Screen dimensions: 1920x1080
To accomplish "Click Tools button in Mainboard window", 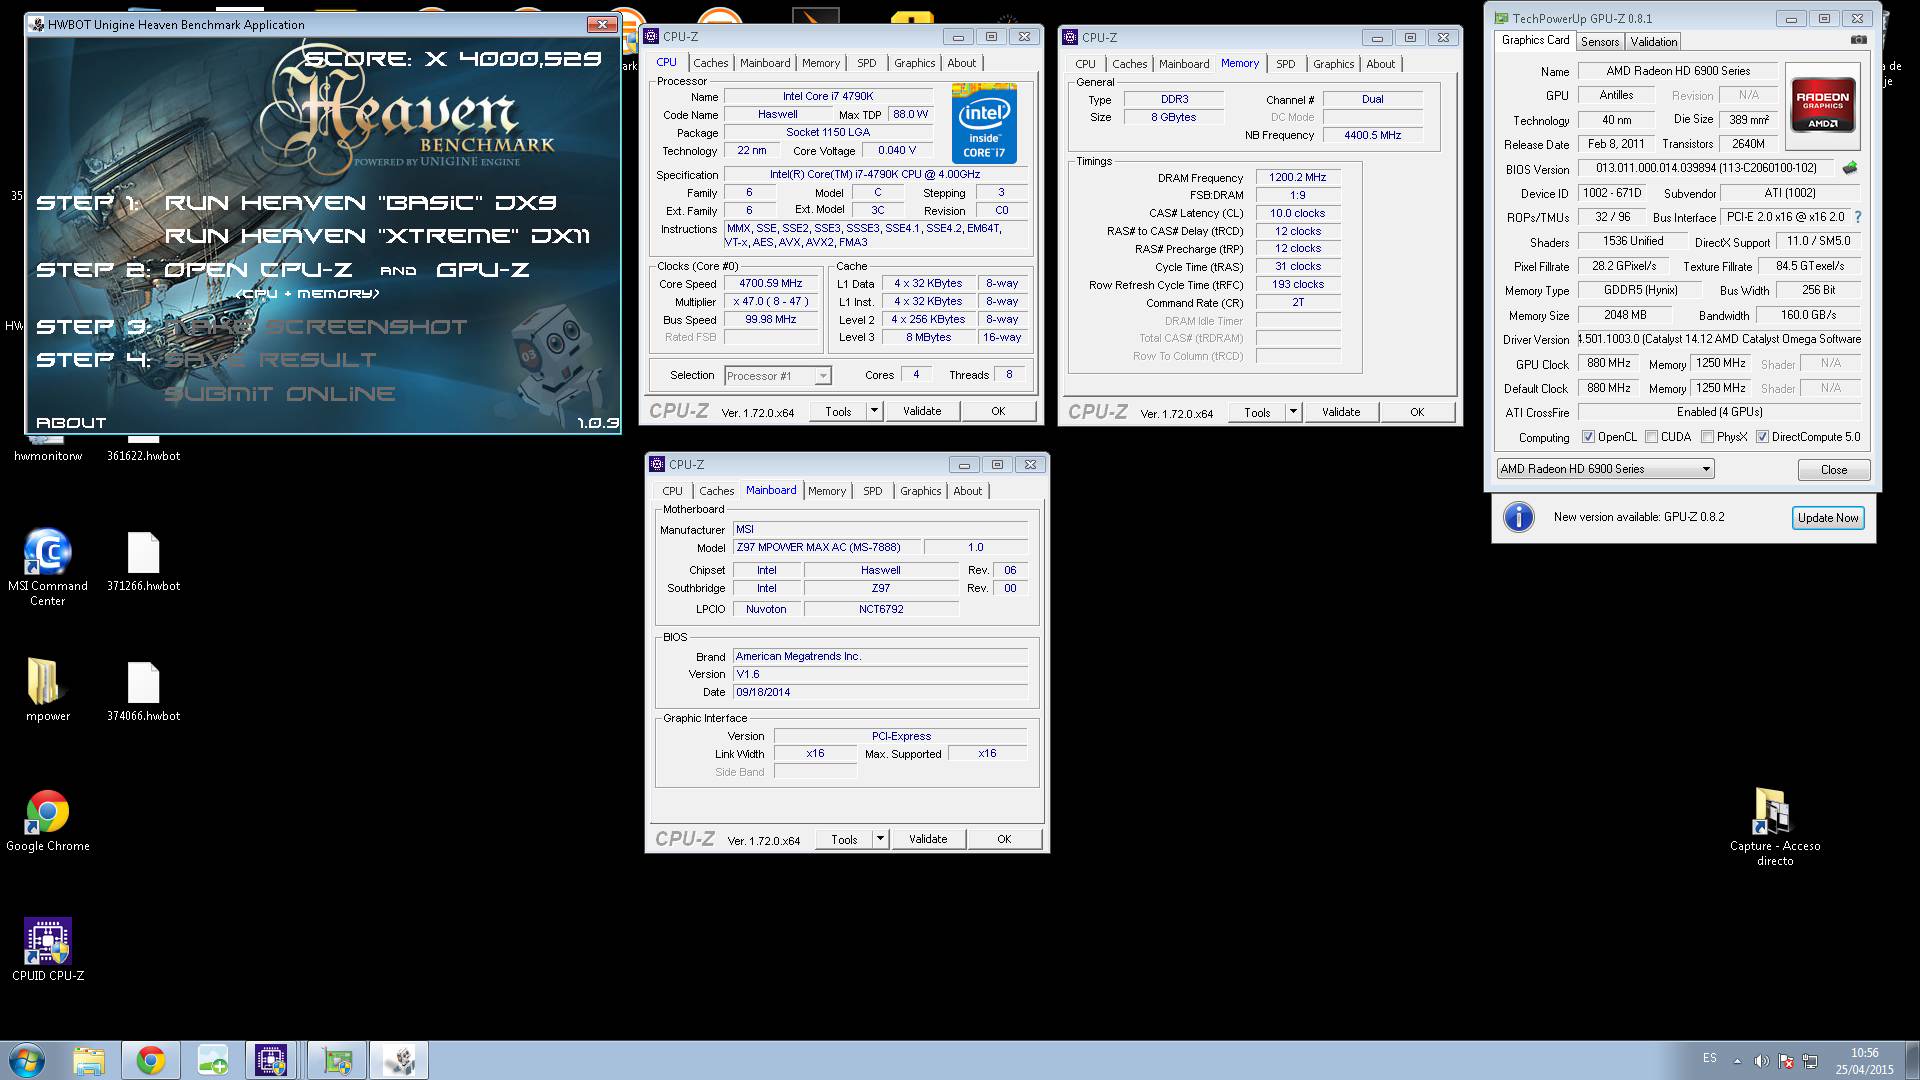I will coord(844,839).
